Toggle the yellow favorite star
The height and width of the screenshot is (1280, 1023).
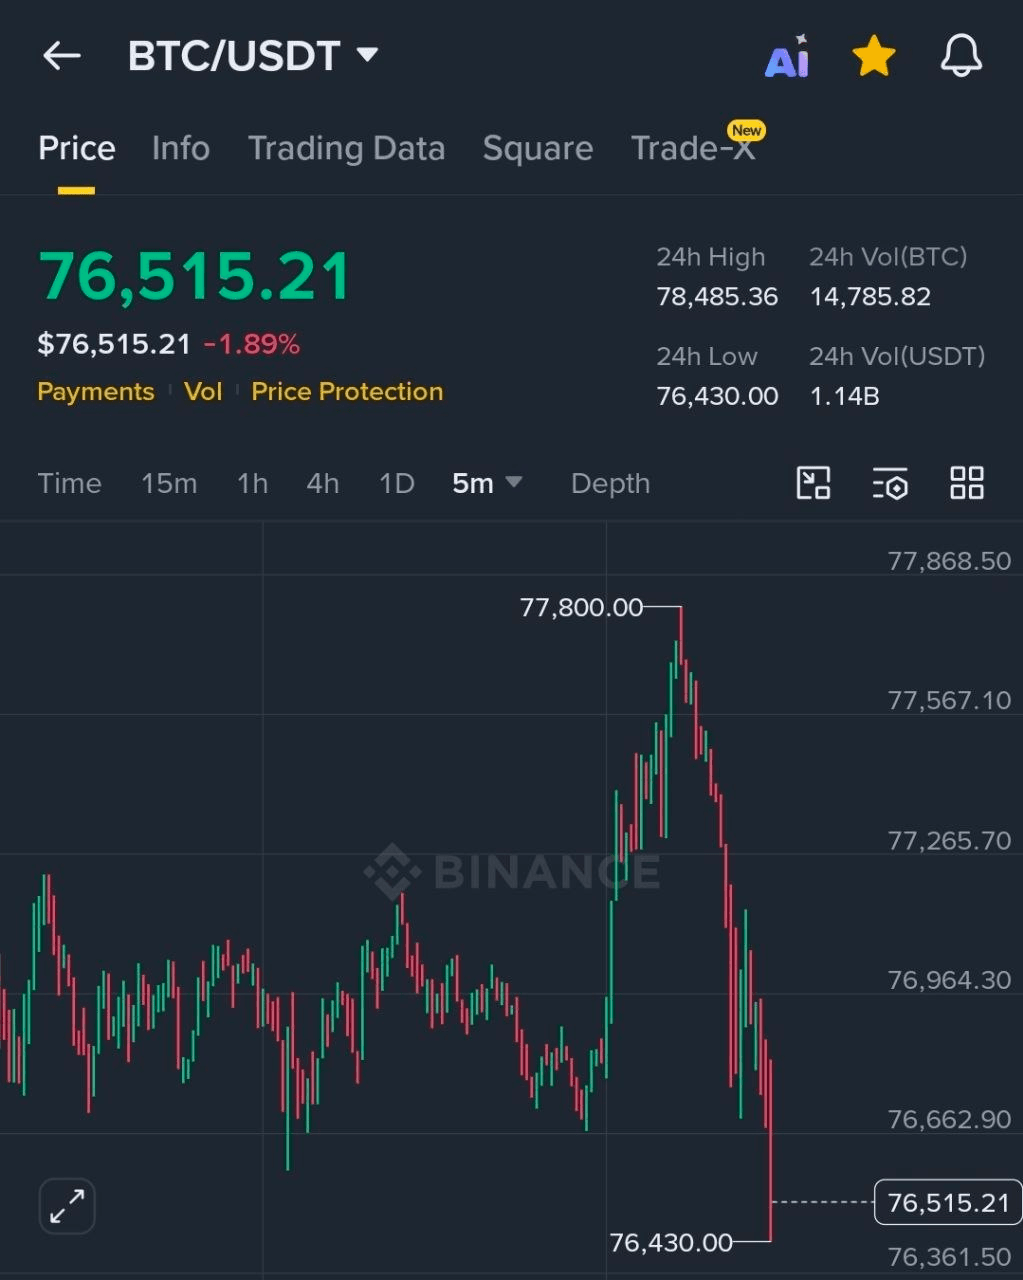[873, 56]
